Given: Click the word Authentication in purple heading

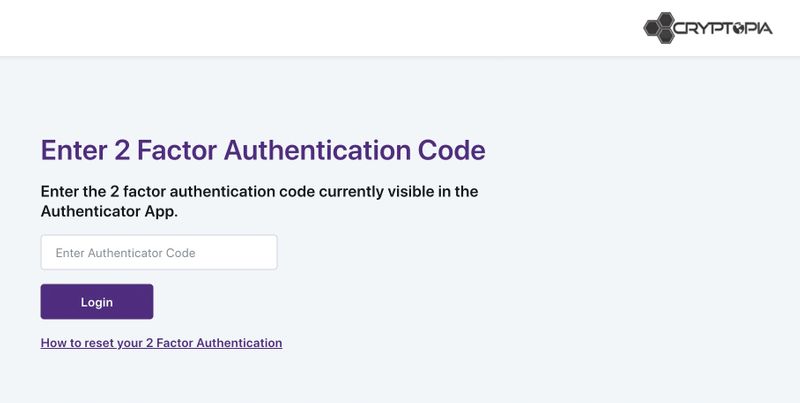Looking at the screenshot, I should tap(314, 150).
